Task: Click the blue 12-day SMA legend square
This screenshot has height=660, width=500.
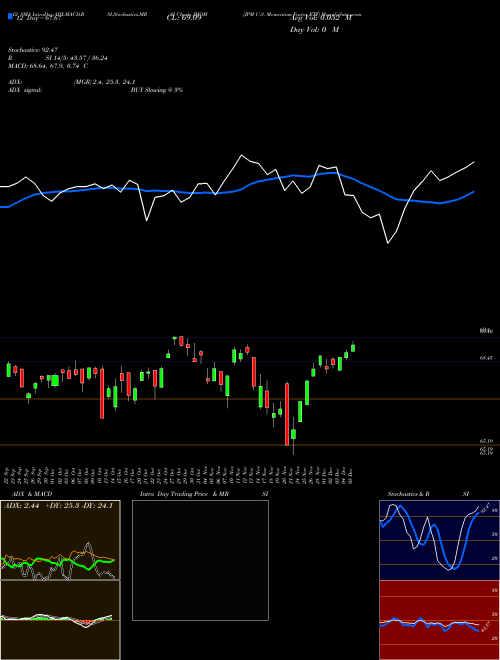Action: pyautogui.click(x=10, y=16)
